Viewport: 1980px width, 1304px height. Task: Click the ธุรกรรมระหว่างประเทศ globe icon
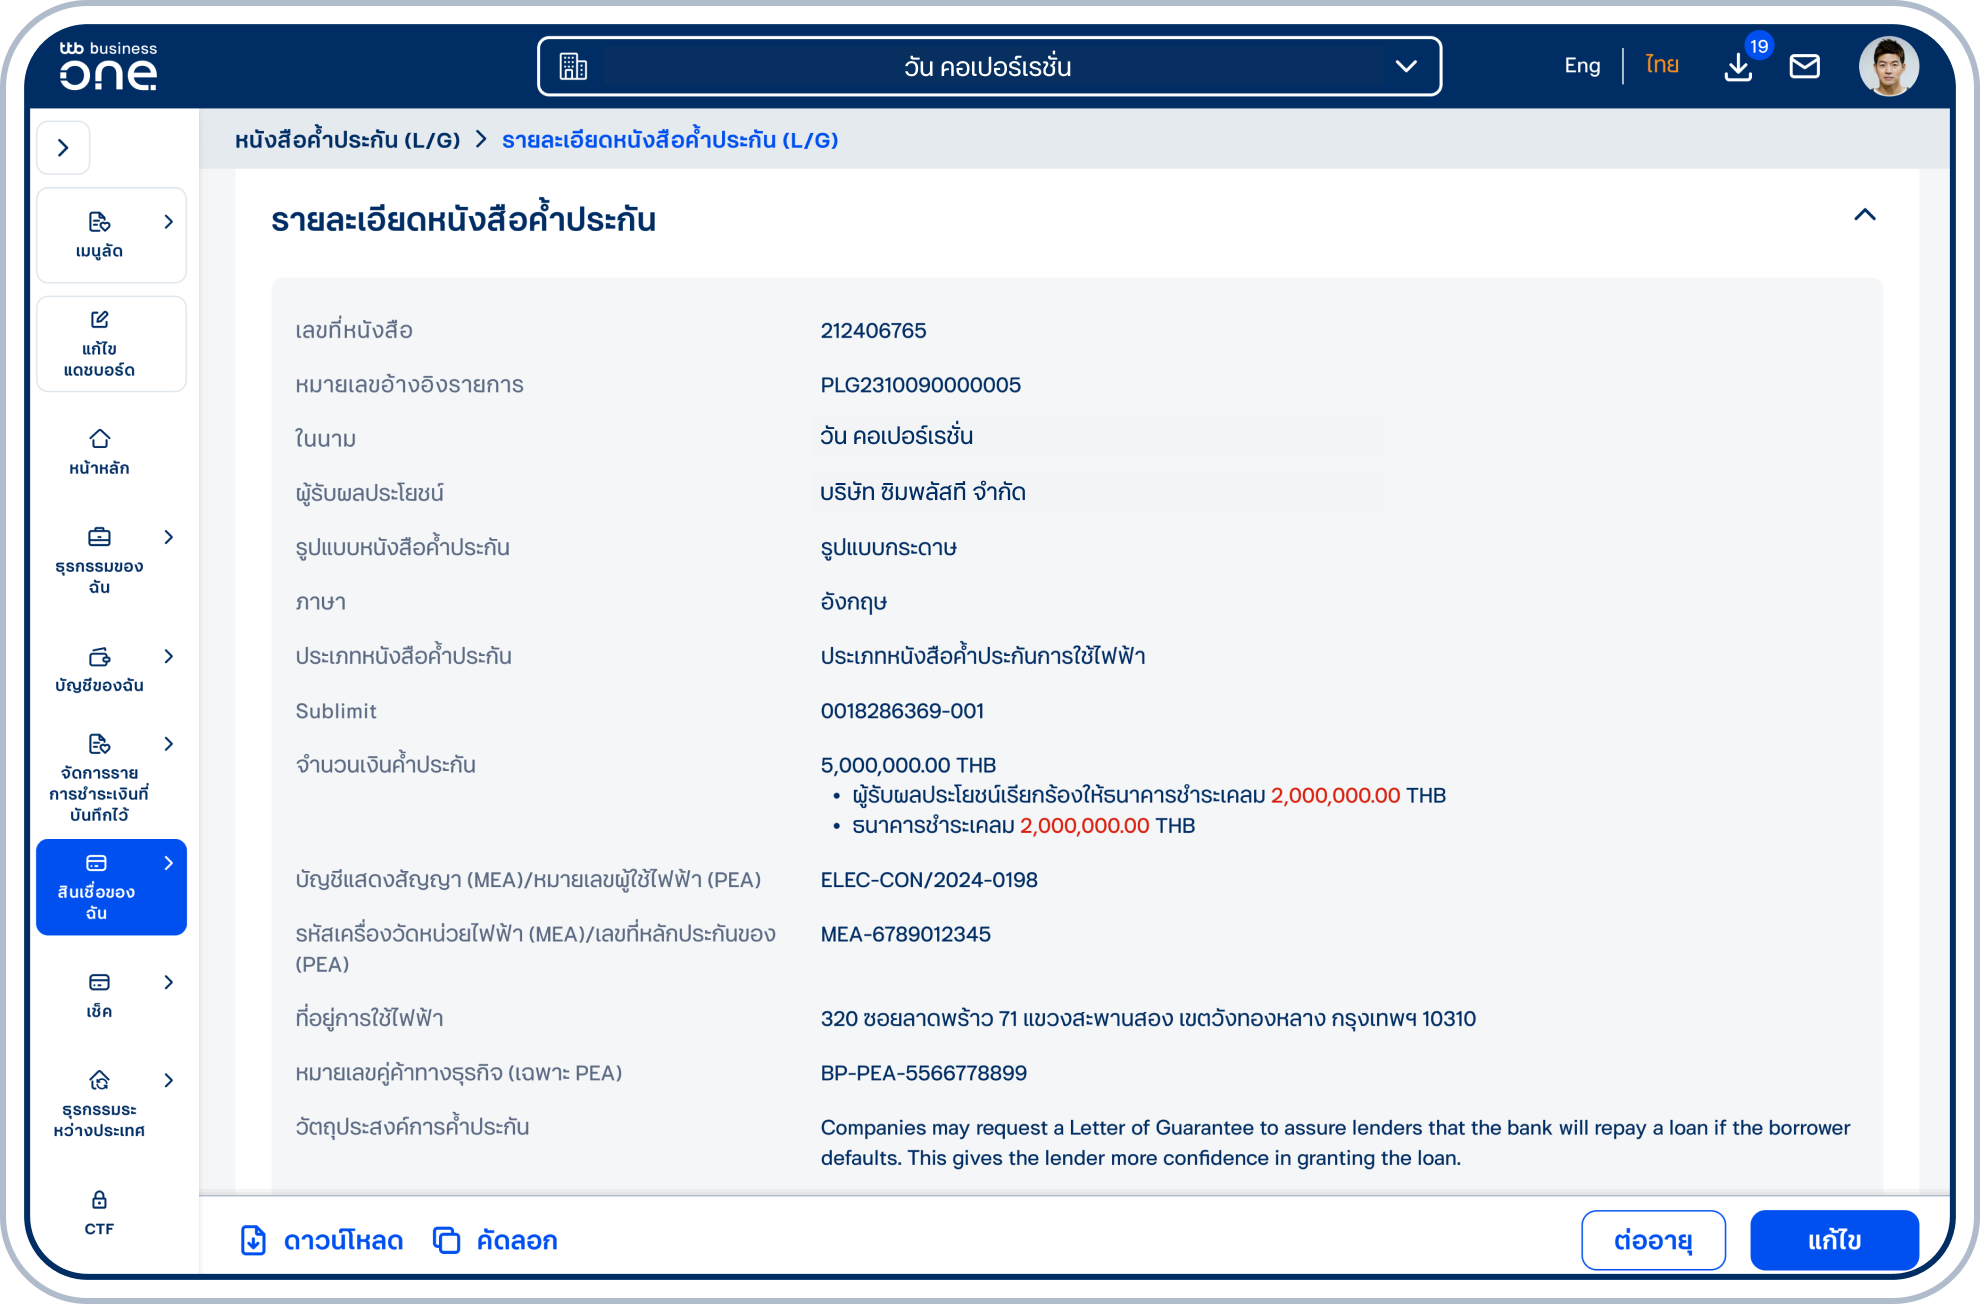pos(98,1080)
